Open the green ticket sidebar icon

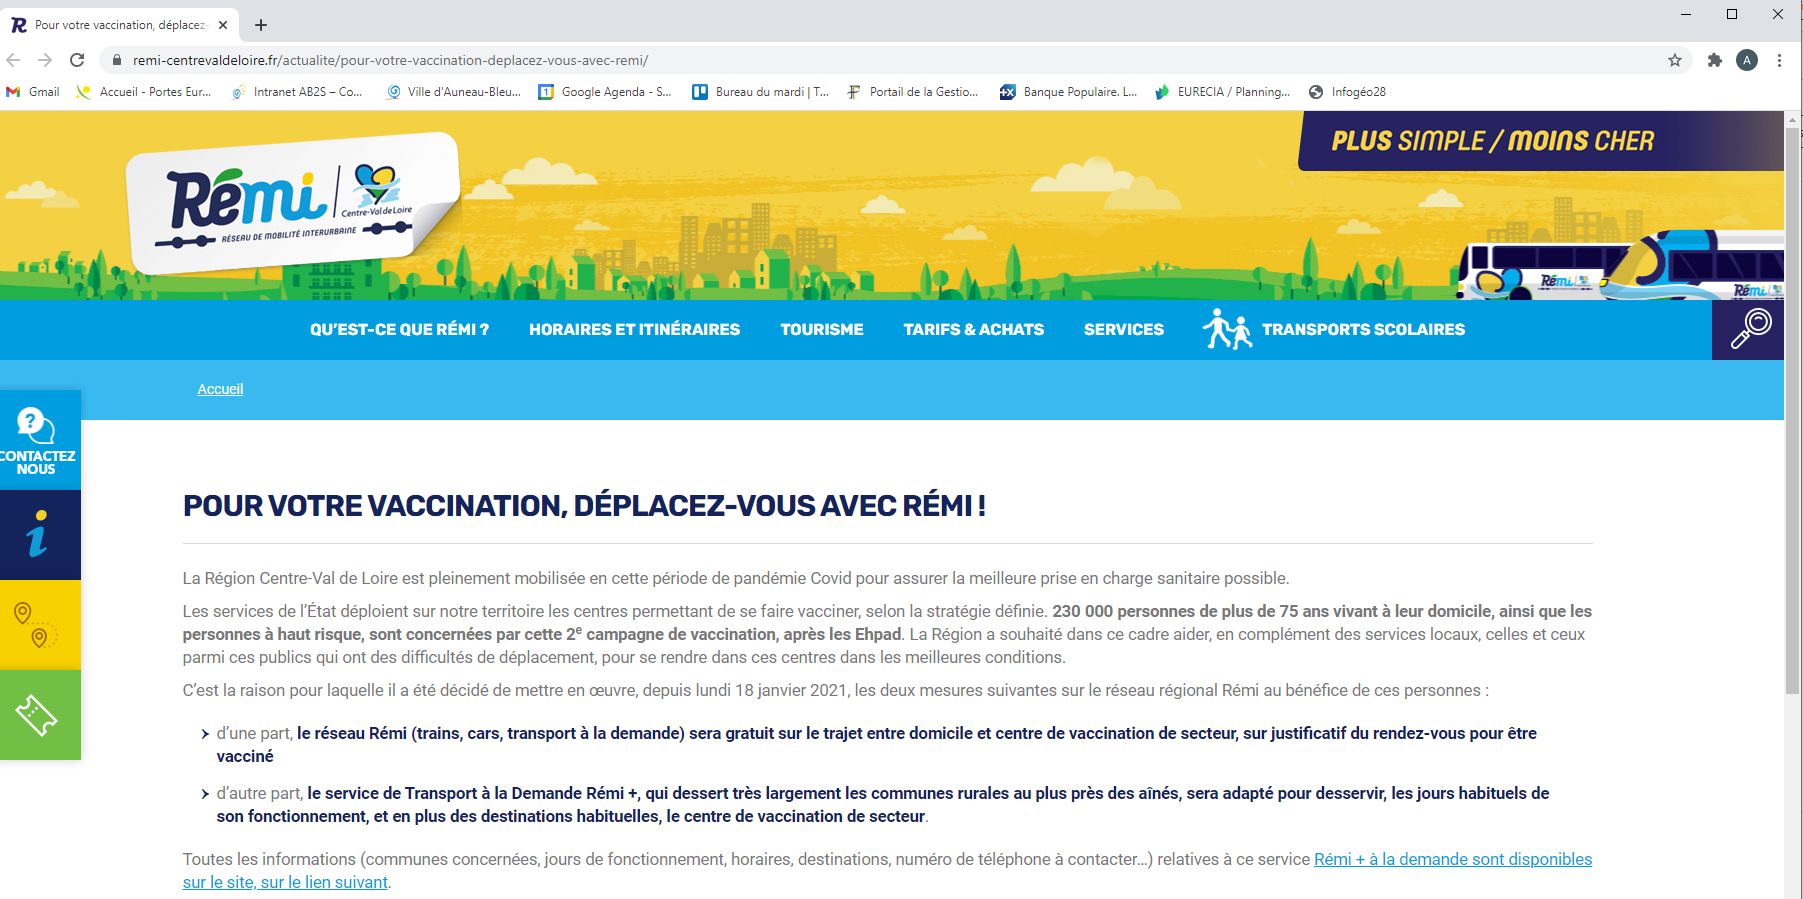coord(38,715)
